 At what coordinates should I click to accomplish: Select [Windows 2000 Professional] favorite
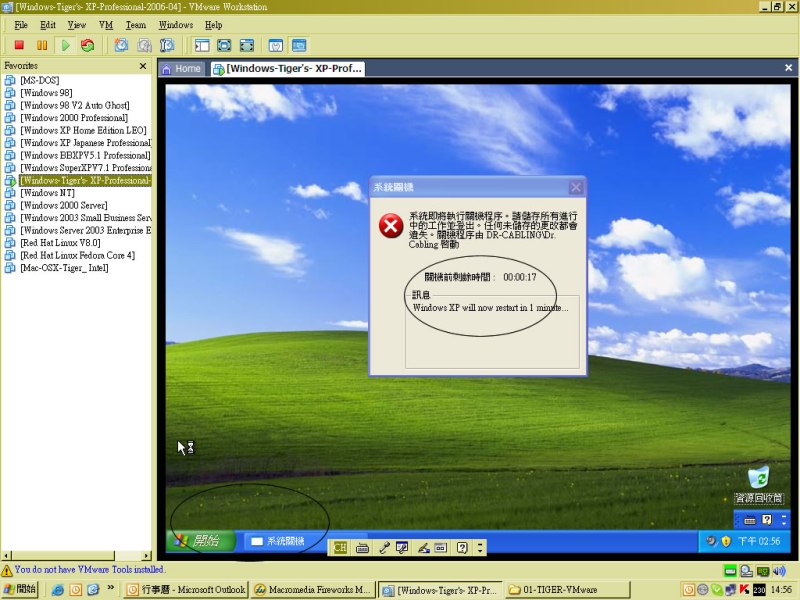(74, 117)
